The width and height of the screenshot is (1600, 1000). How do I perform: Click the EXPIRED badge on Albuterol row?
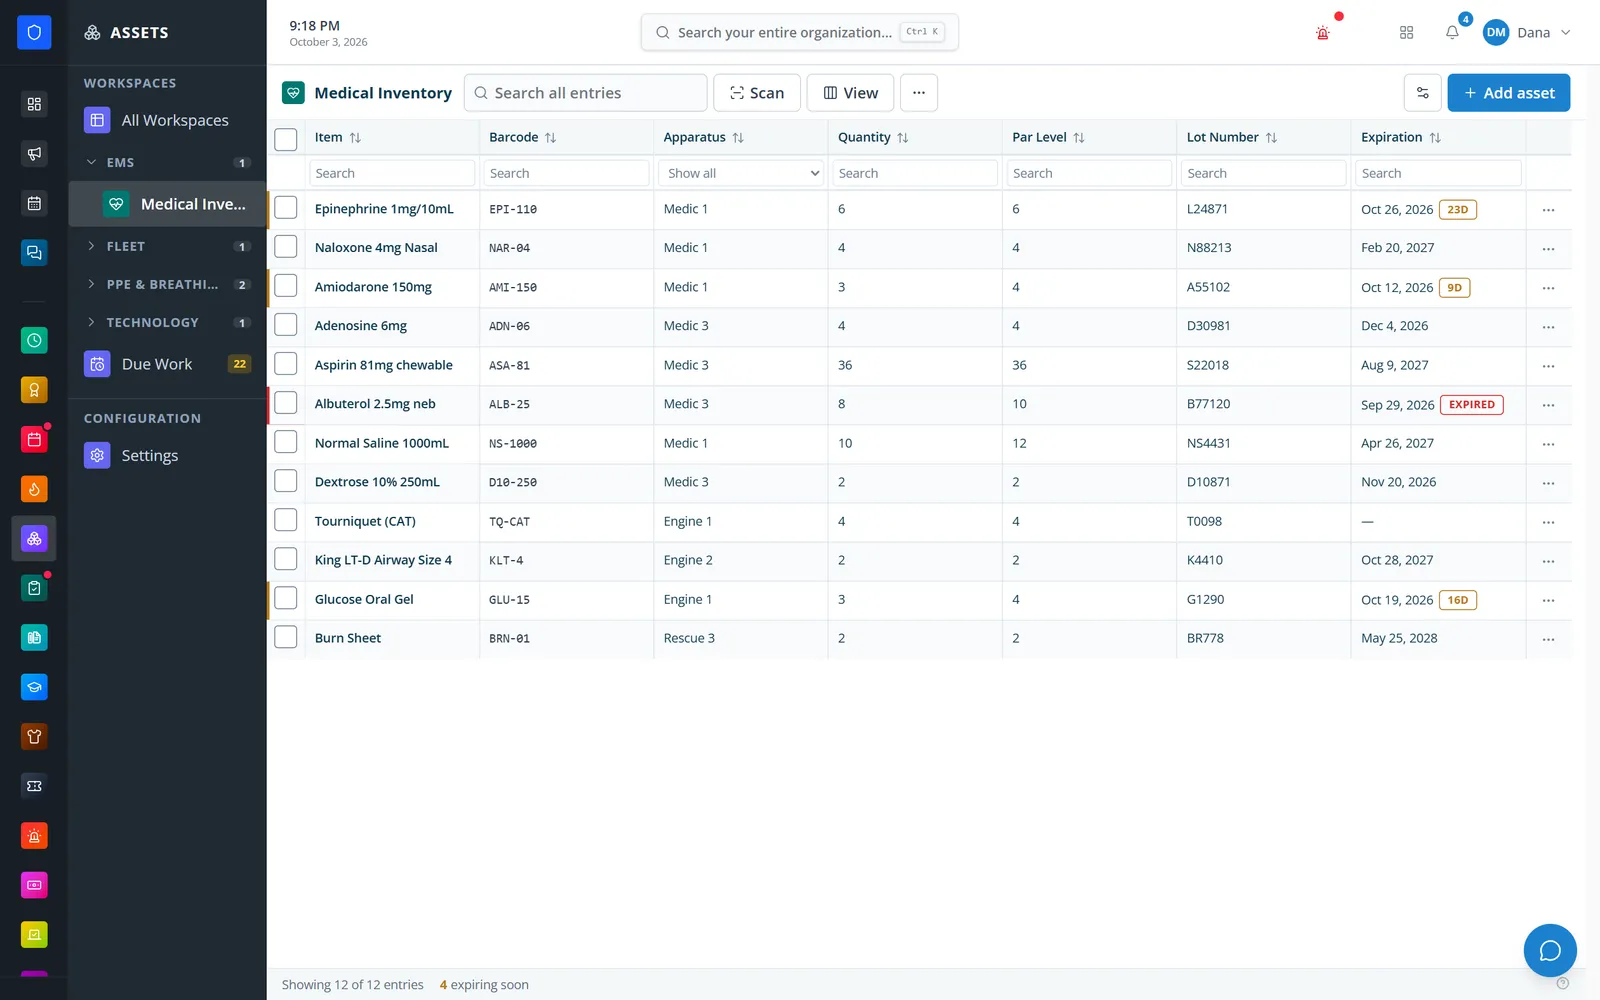click(x=1472, y=405)
